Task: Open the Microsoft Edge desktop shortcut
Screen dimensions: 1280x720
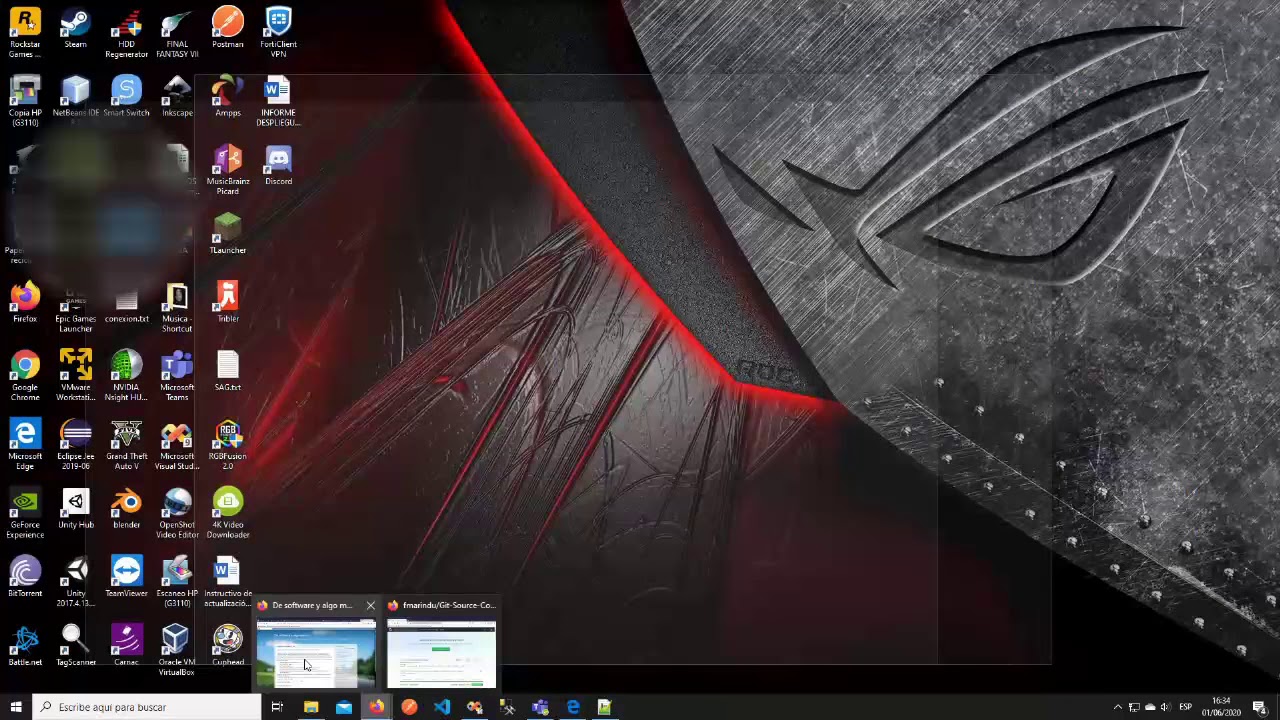Action: (25, 444)
